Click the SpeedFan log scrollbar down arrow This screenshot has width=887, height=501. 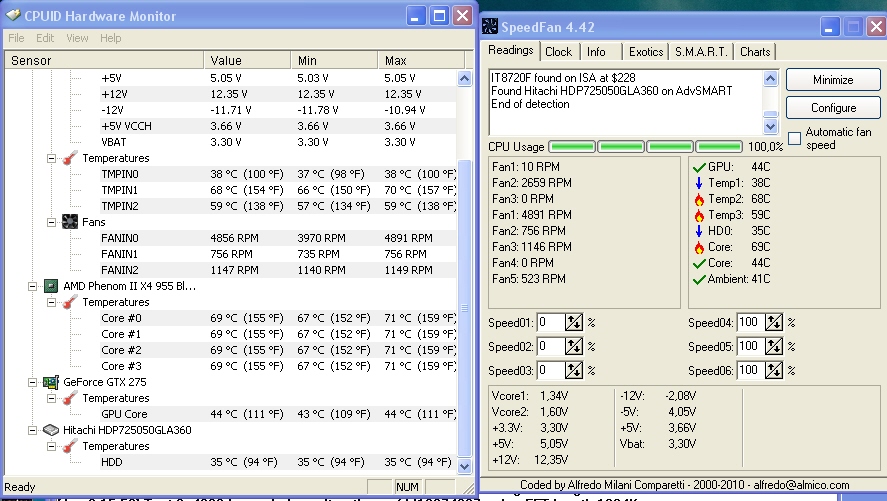(770, 127)
